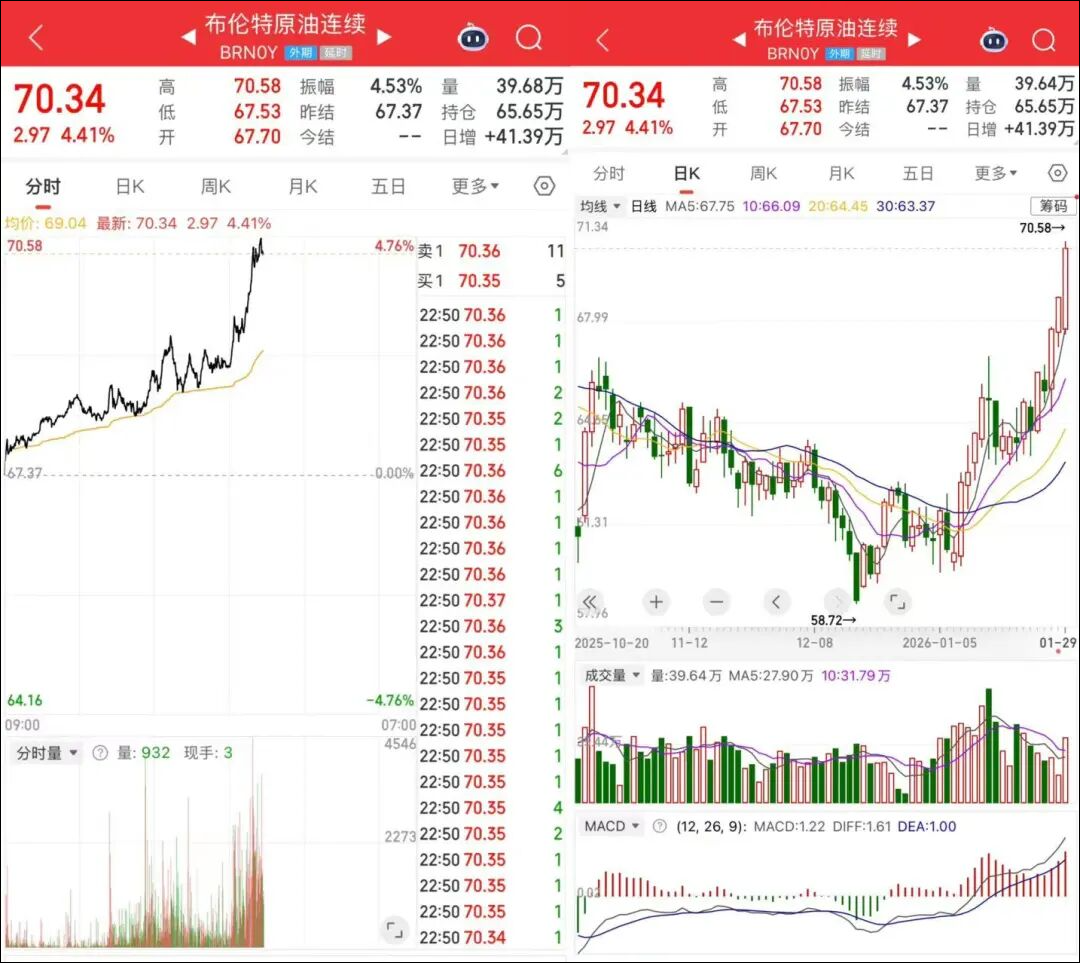This screenshot has width=1080, height=963.
Task: Select the 周K tab on right panel
Action: (x=763, y=174)
